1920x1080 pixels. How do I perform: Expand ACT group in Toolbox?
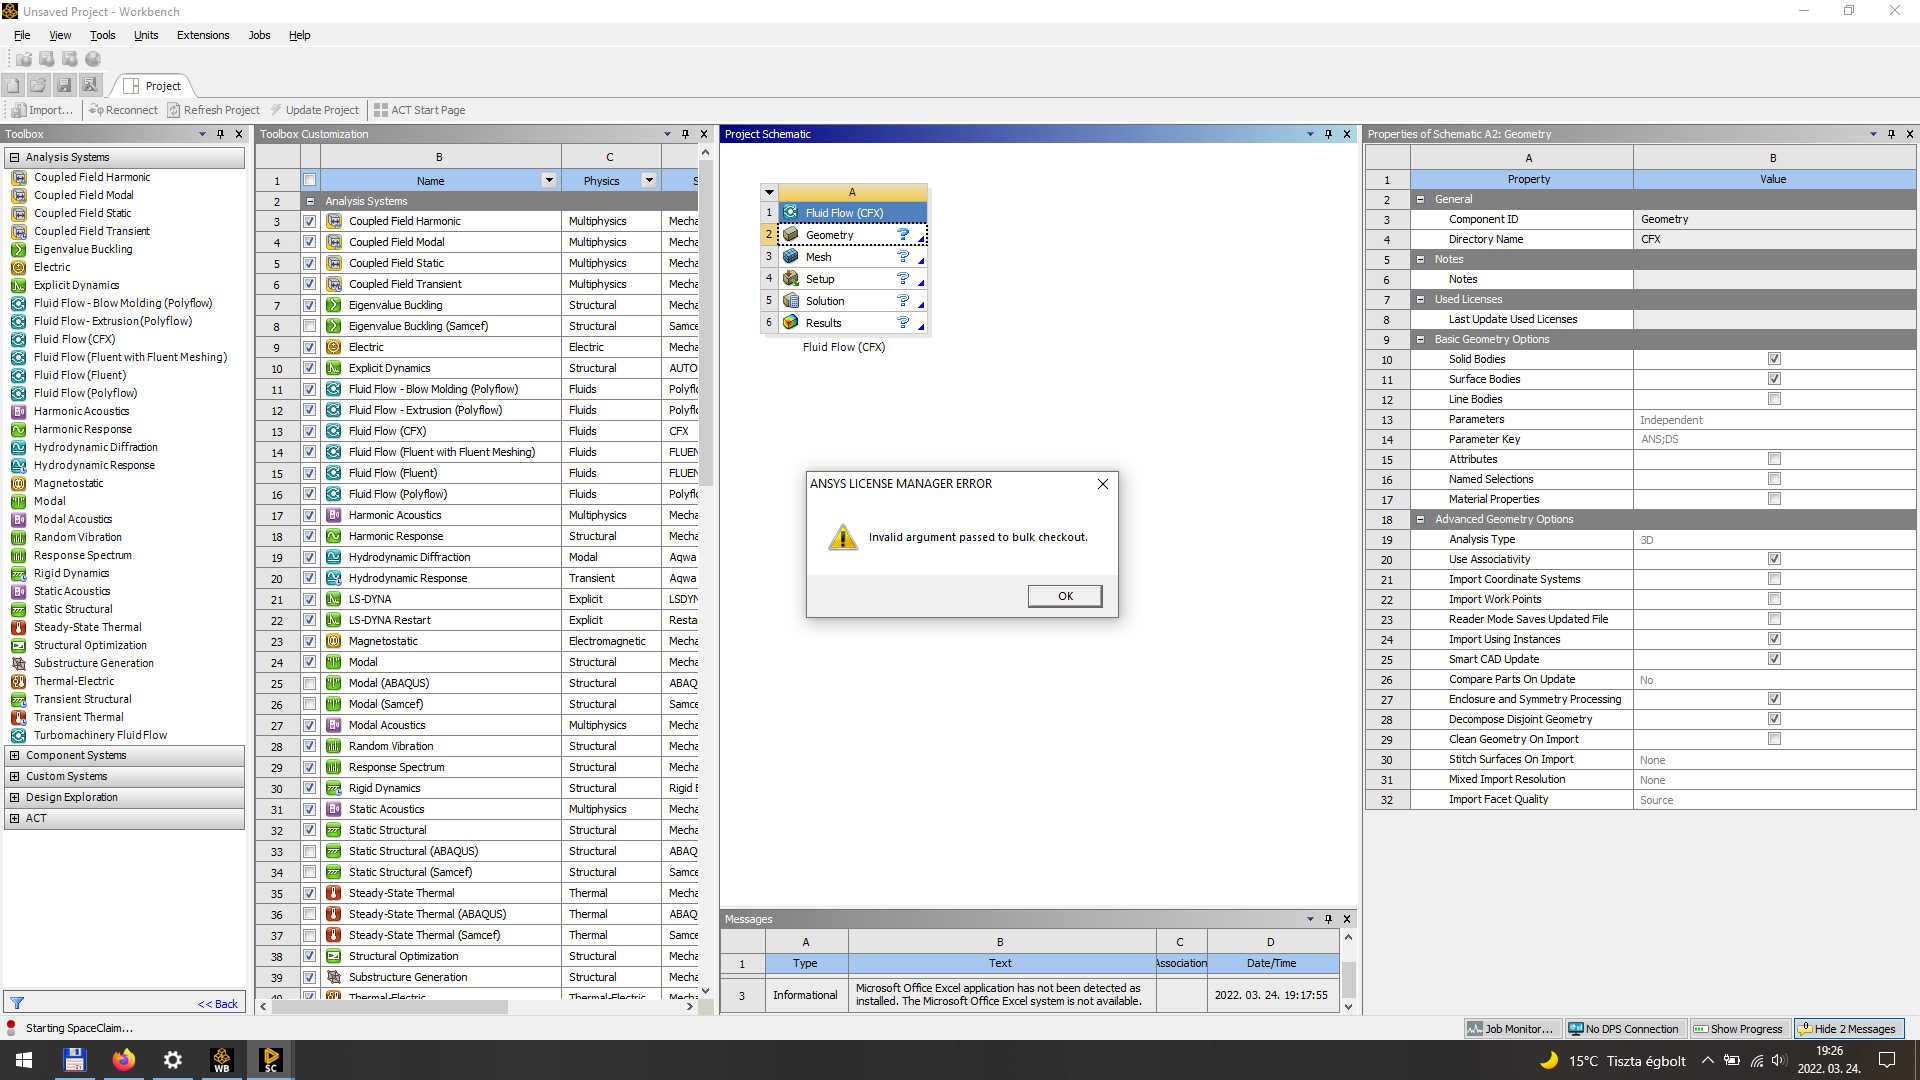14,818
